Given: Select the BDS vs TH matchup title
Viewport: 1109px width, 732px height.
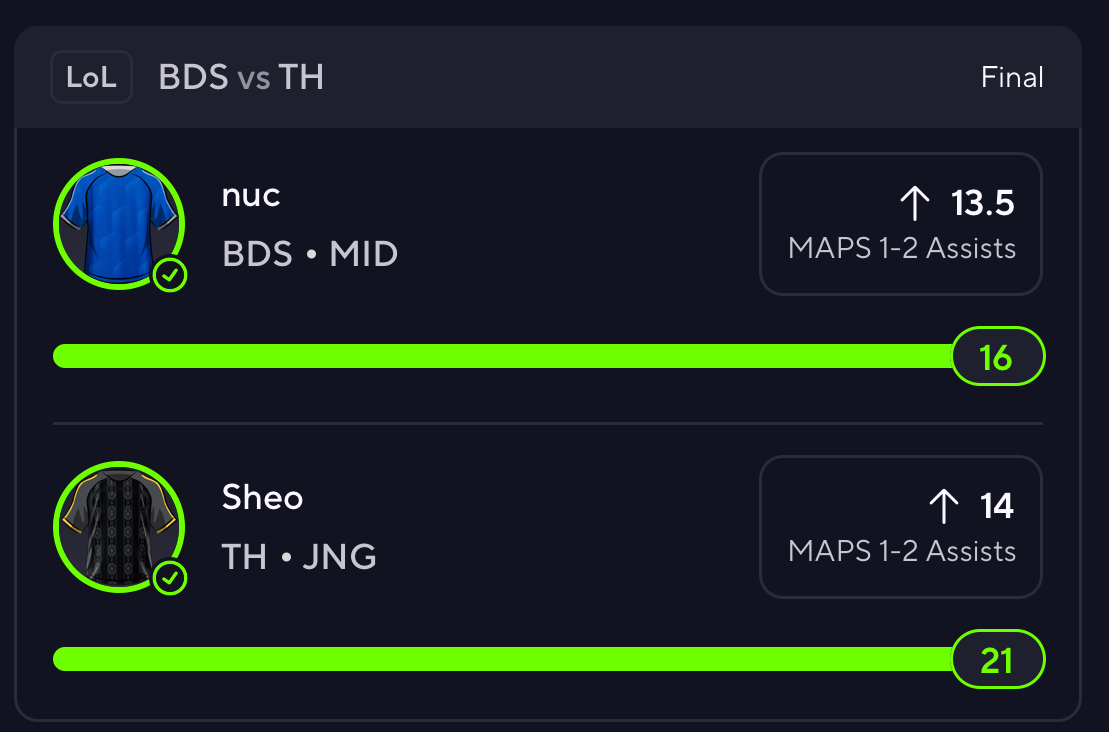Looking at the screenshot, I should pyautogui.click(x=241, y=77).
